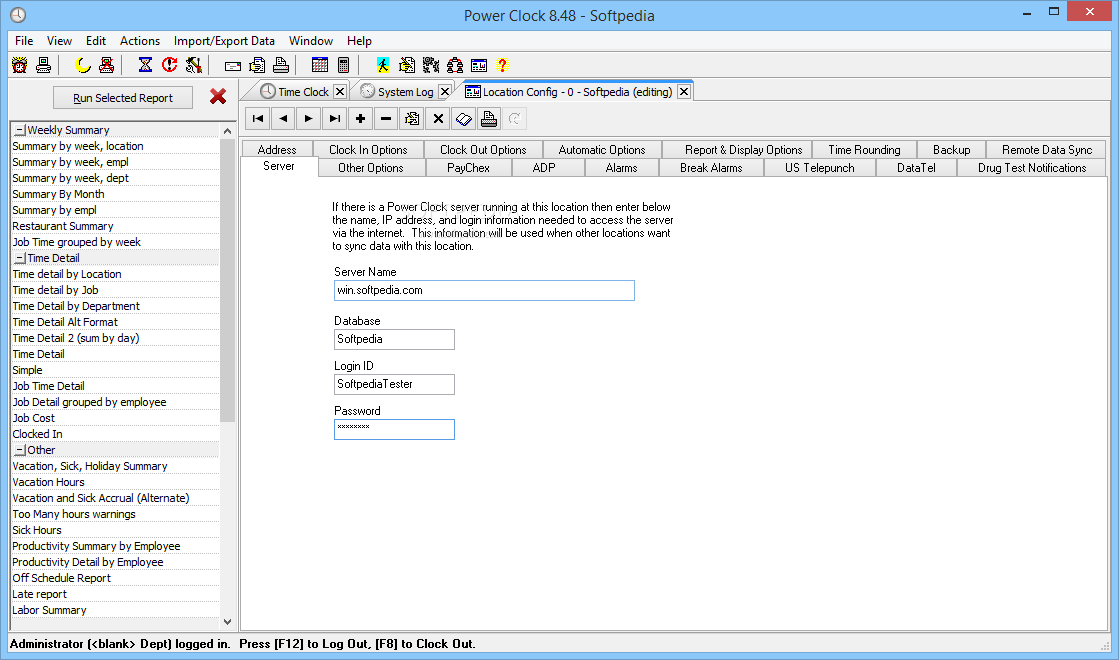Viewport: 1119px width, 660px height.
Task: Click the Database input field
Action: (394, 340)
